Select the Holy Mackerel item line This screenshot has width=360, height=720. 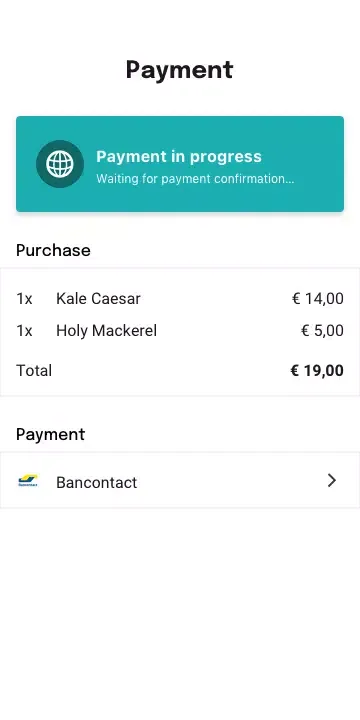pyautogui.click(x=180, y=331)
